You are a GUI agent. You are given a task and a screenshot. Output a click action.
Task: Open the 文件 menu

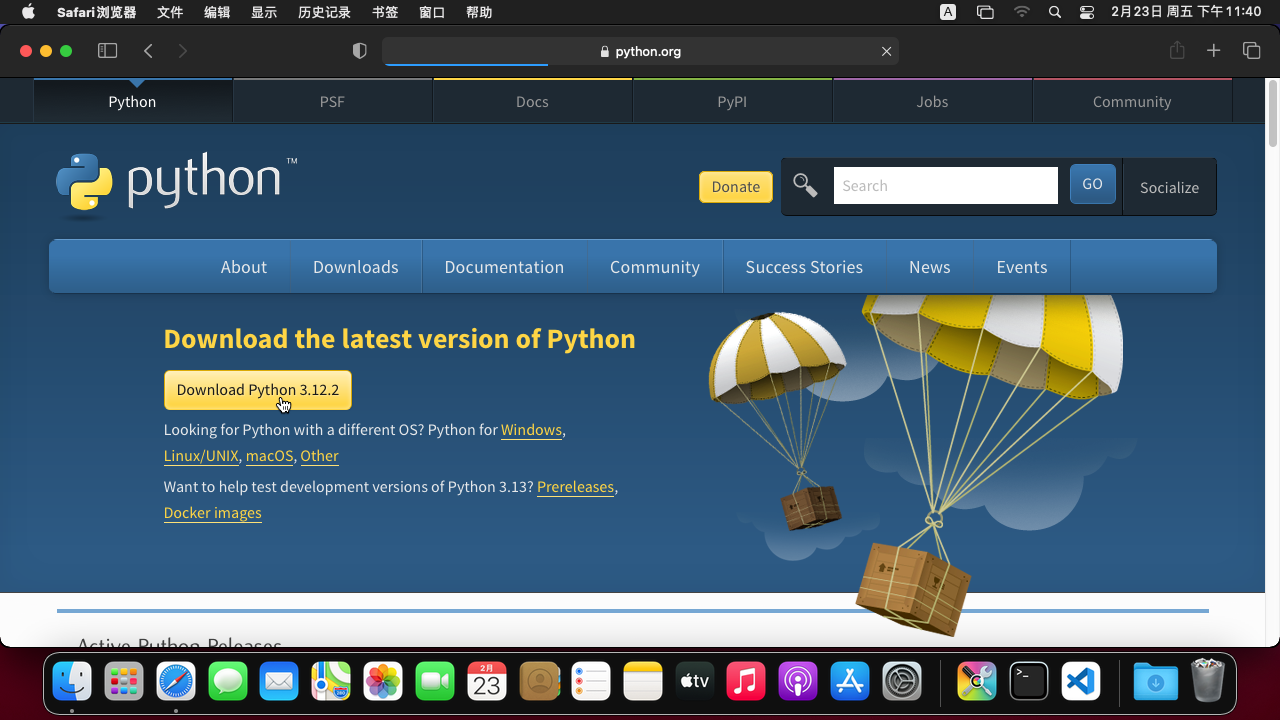[170, 12]
